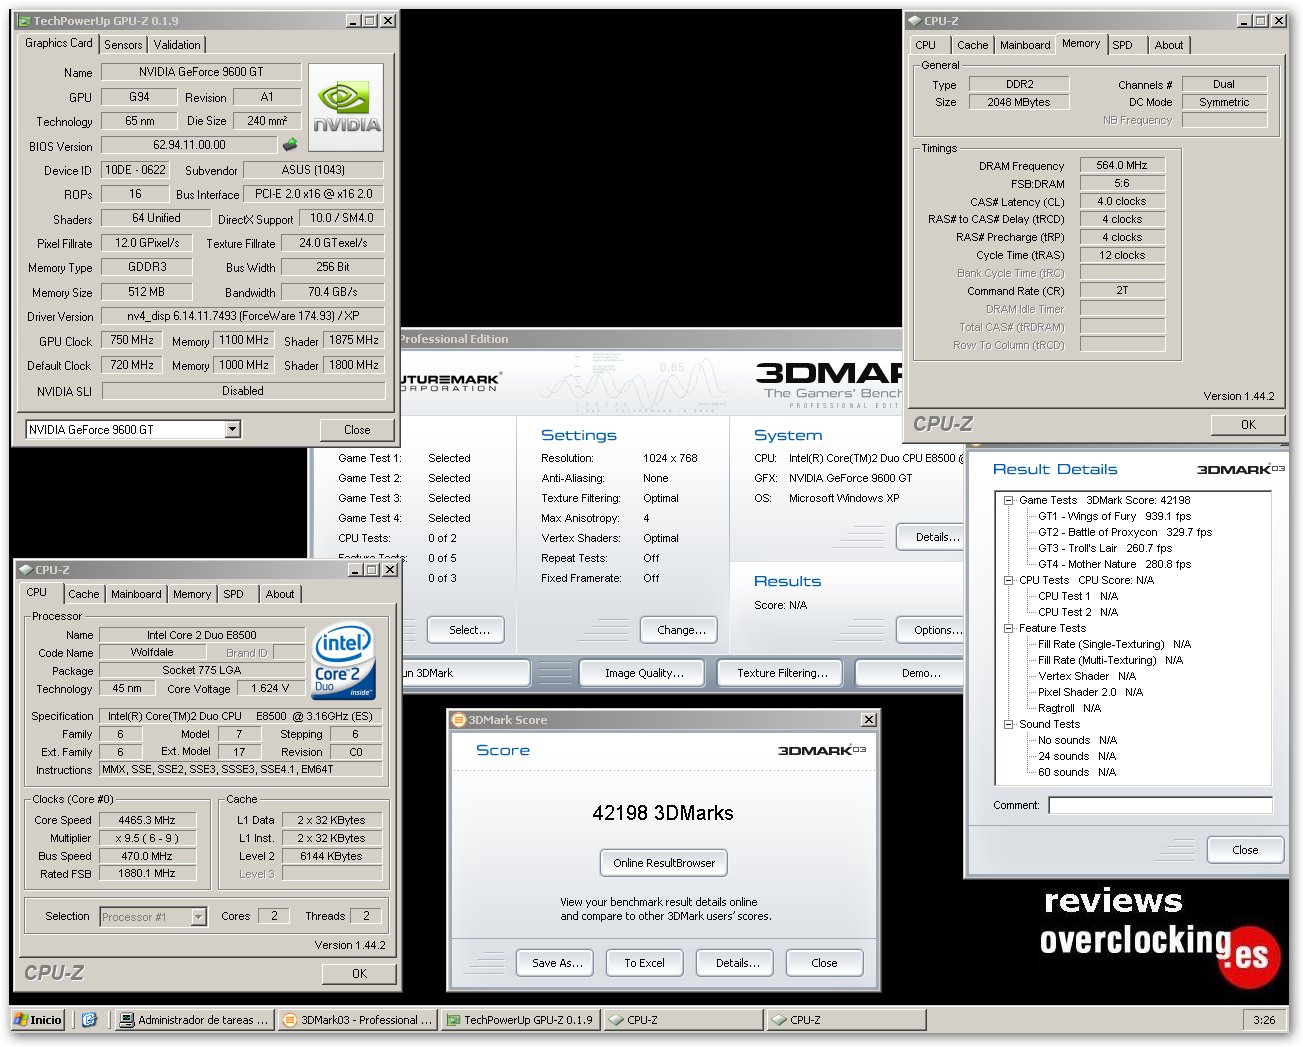Viewport: 1303px width, 1047px height.
Task: Click the bottom-left CPU-Z window title icon
Action: (x=25, y=570)
